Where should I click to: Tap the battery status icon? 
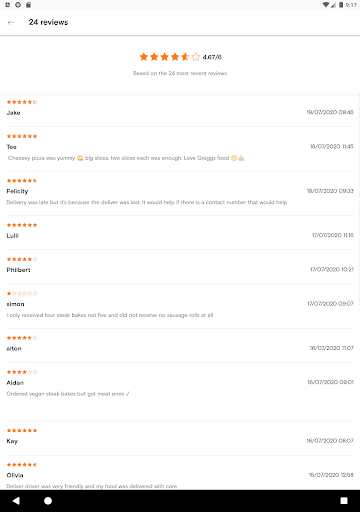[x=341, y=5]
